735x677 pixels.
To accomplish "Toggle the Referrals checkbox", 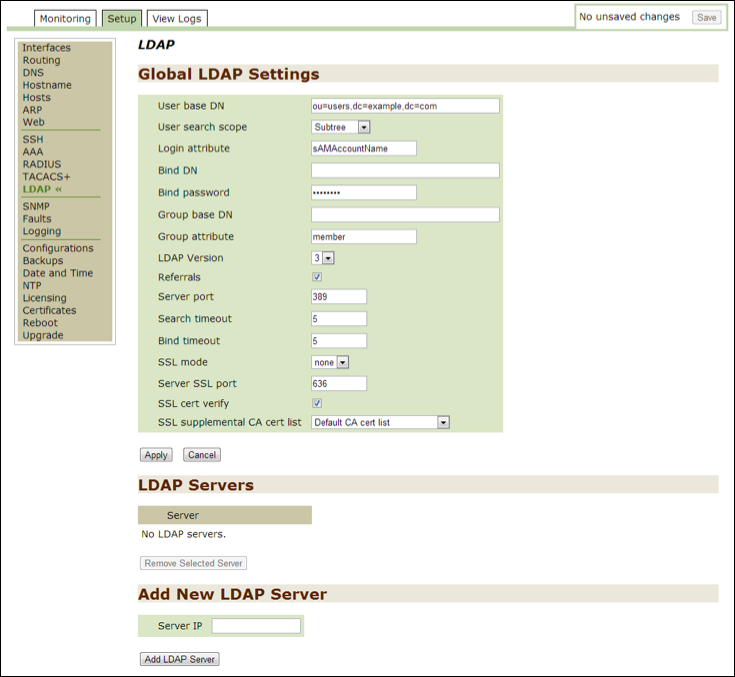I will click(x=317, y=277).
